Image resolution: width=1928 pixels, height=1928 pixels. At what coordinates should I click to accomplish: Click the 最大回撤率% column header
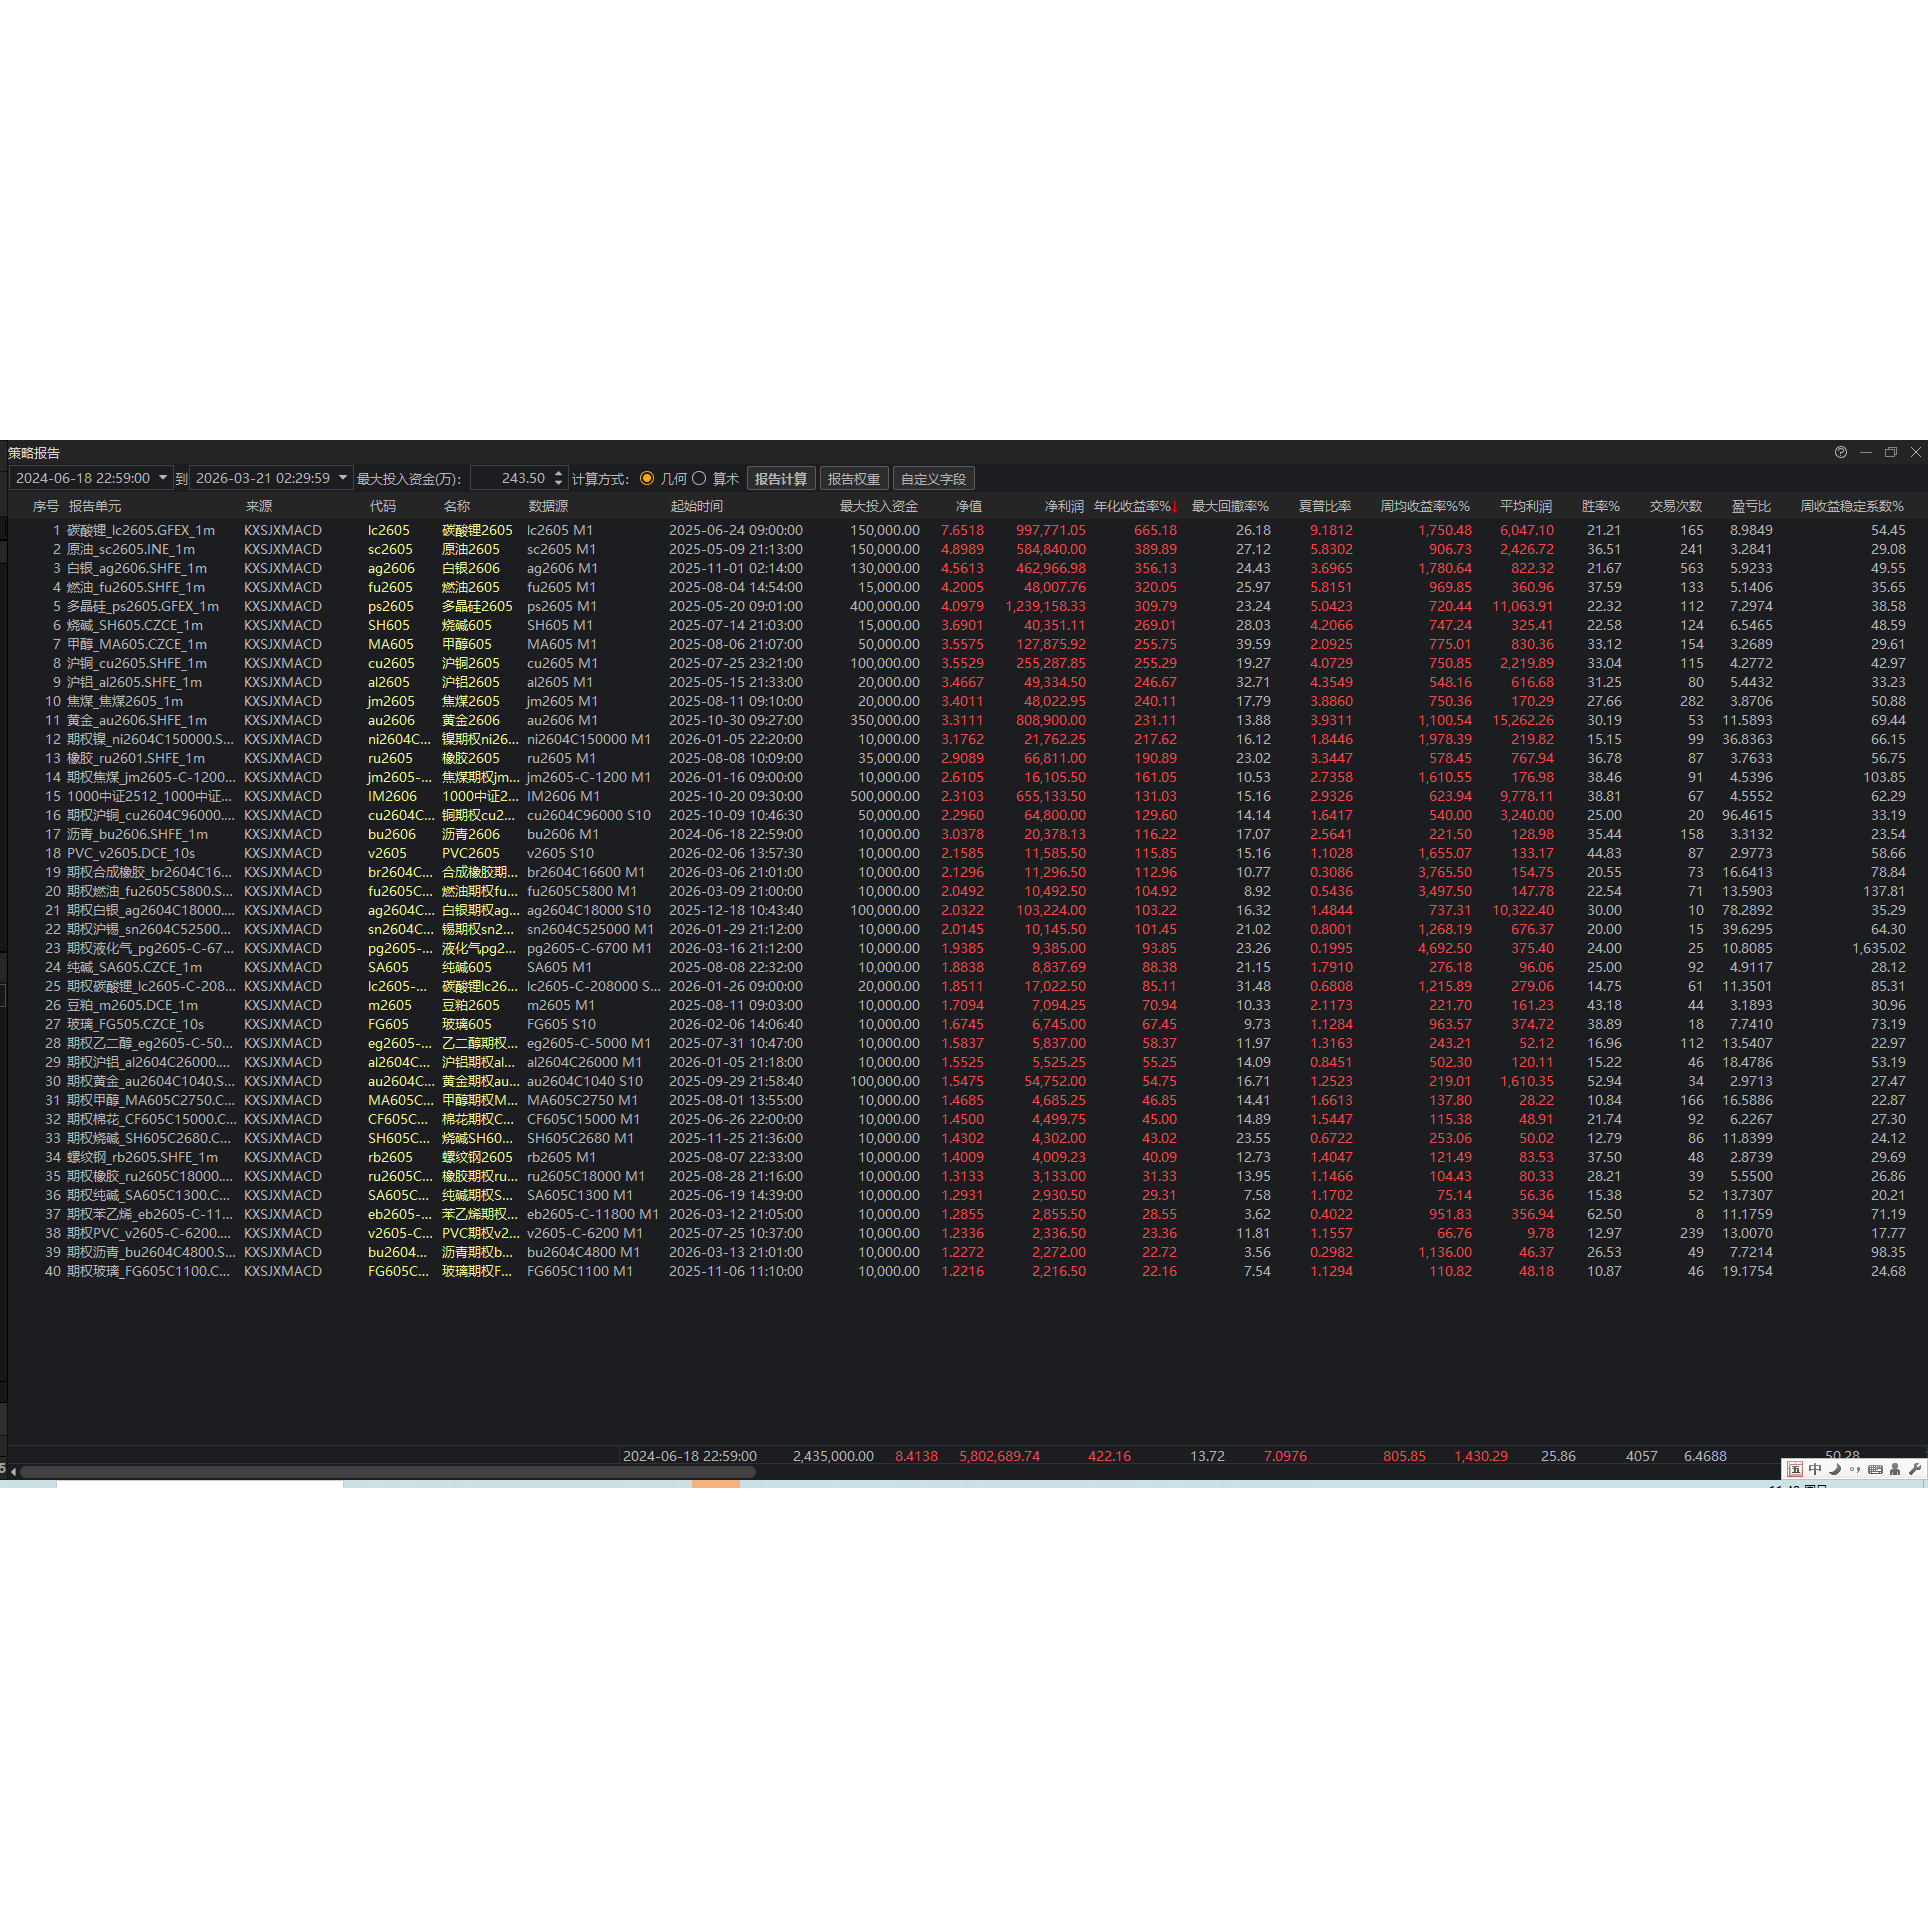pyautogui.click(x=1229, y=506)
